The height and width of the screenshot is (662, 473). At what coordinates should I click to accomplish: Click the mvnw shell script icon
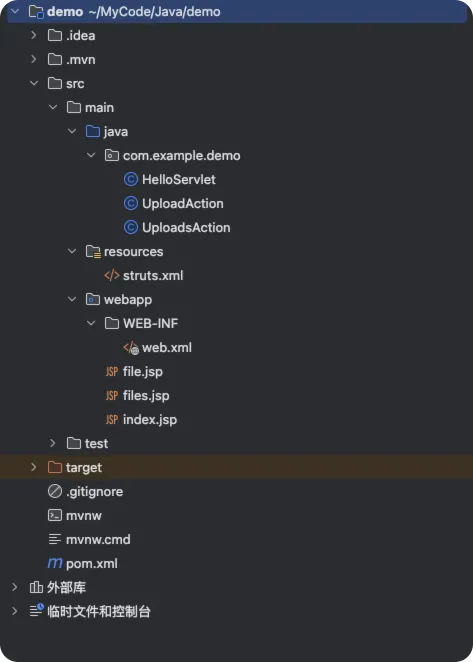click(x=55, y=515)
